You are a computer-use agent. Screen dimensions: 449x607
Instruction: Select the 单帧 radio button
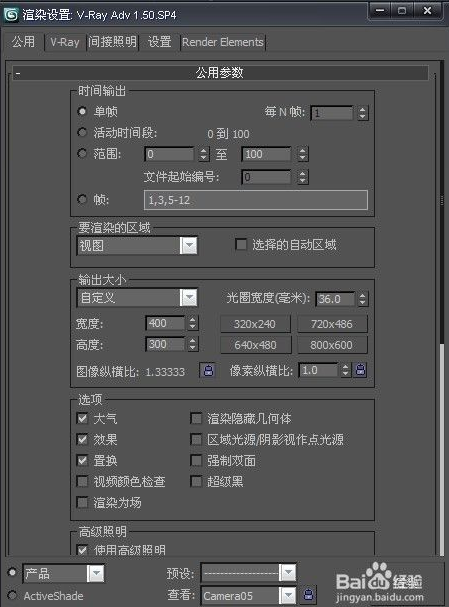click(x=82, y=111)
